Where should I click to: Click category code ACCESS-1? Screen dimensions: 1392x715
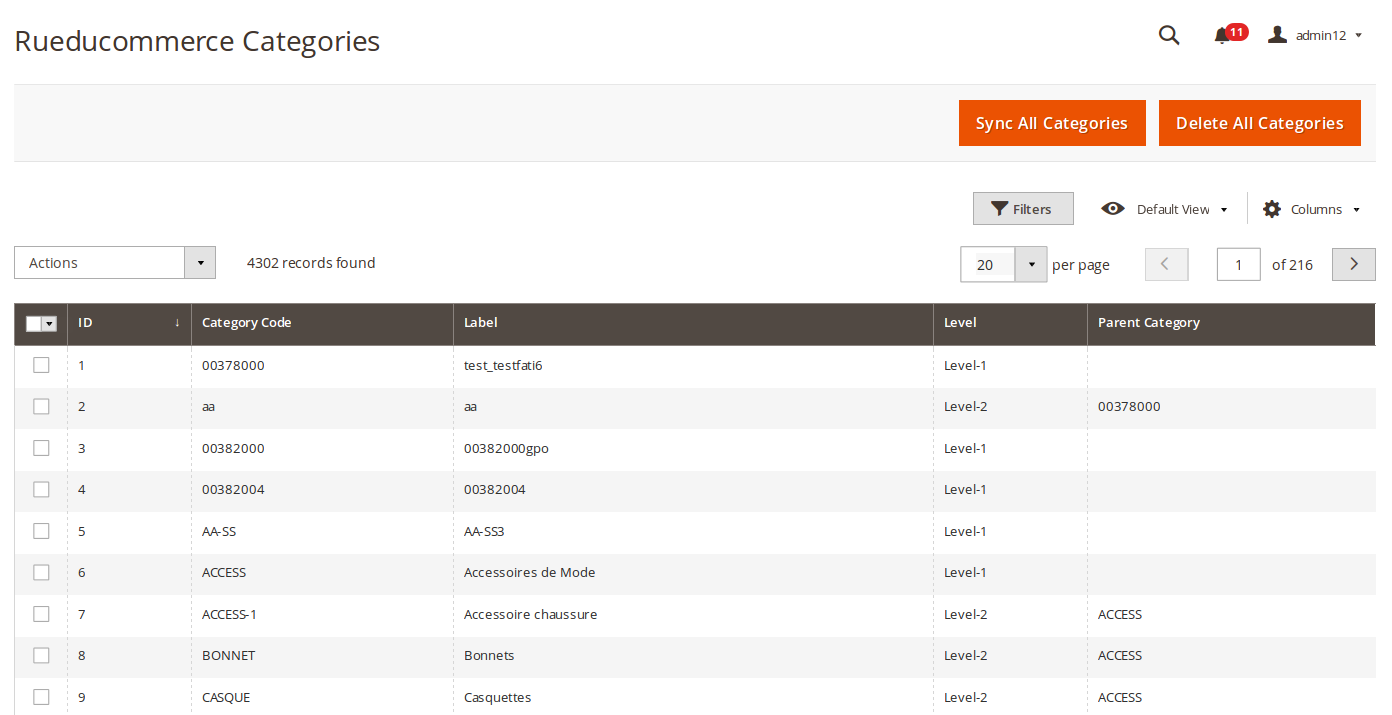point(229,615)
